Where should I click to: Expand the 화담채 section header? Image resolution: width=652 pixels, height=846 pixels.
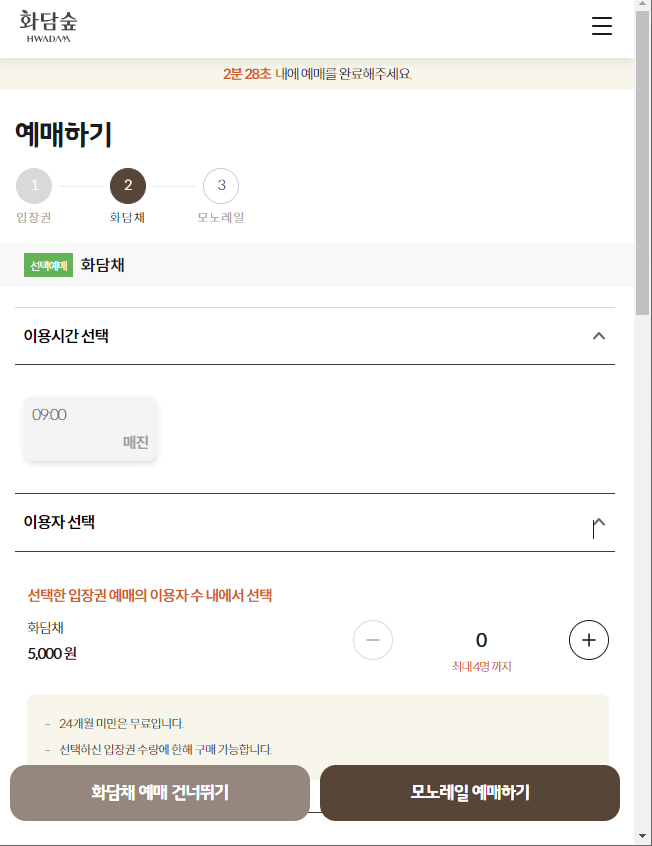tap(101, 265)
